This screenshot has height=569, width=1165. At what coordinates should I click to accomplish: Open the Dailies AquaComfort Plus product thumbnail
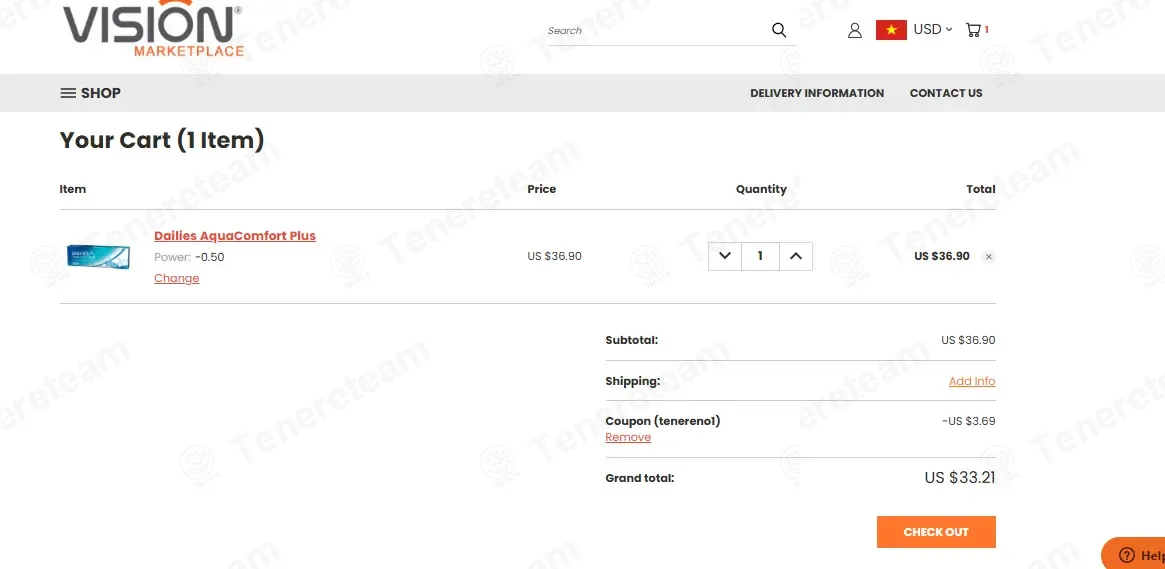(x=98, y=256)
